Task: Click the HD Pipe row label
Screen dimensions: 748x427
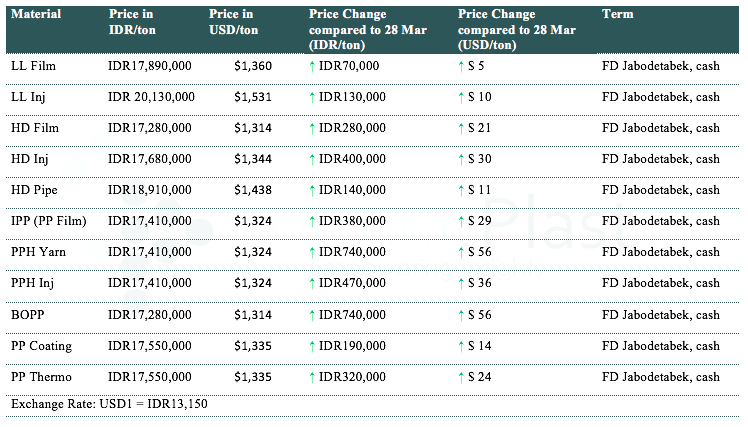Action: pos(35,190)
